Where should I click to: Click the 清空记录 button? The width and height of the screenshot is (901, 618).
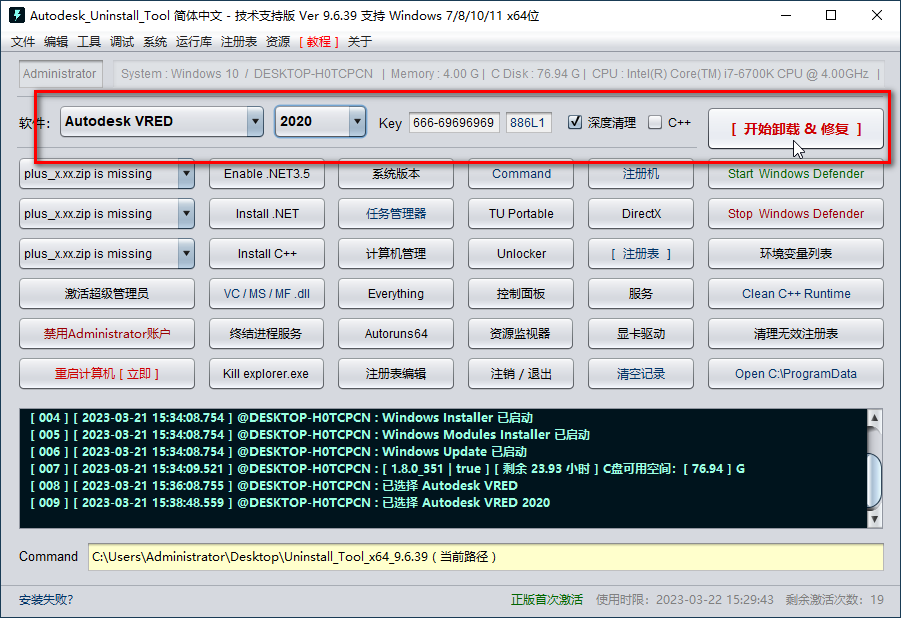point(641,374)
